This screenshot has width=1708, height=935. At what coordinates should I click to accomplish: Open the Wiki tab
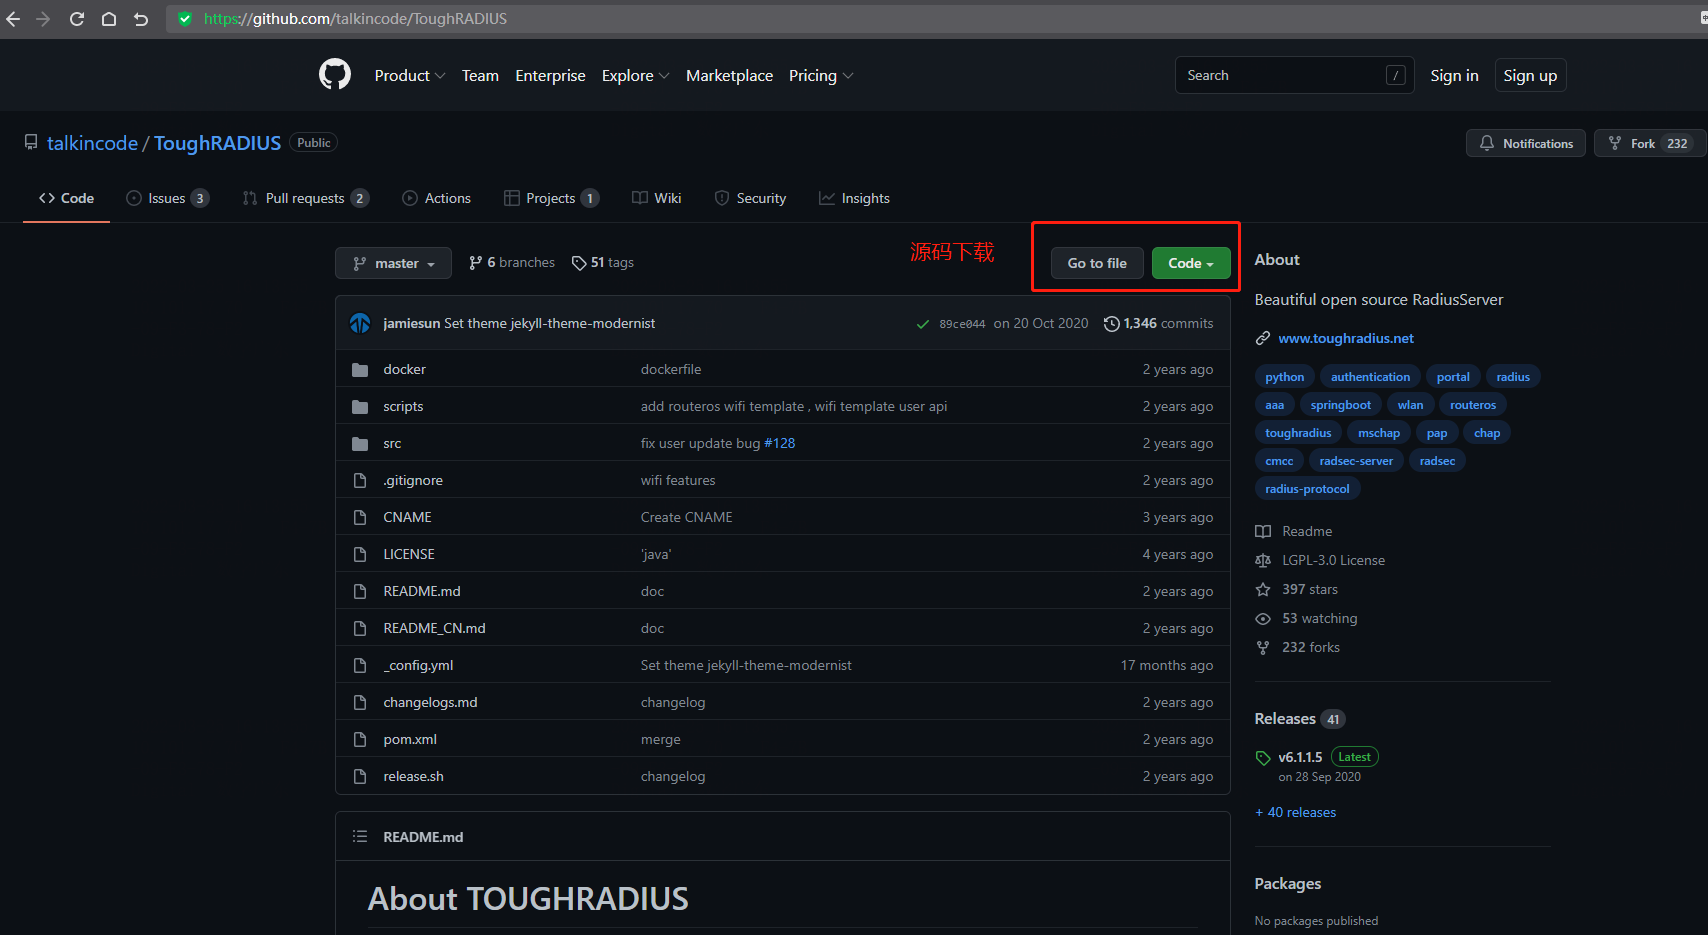(x=656, y=198)
